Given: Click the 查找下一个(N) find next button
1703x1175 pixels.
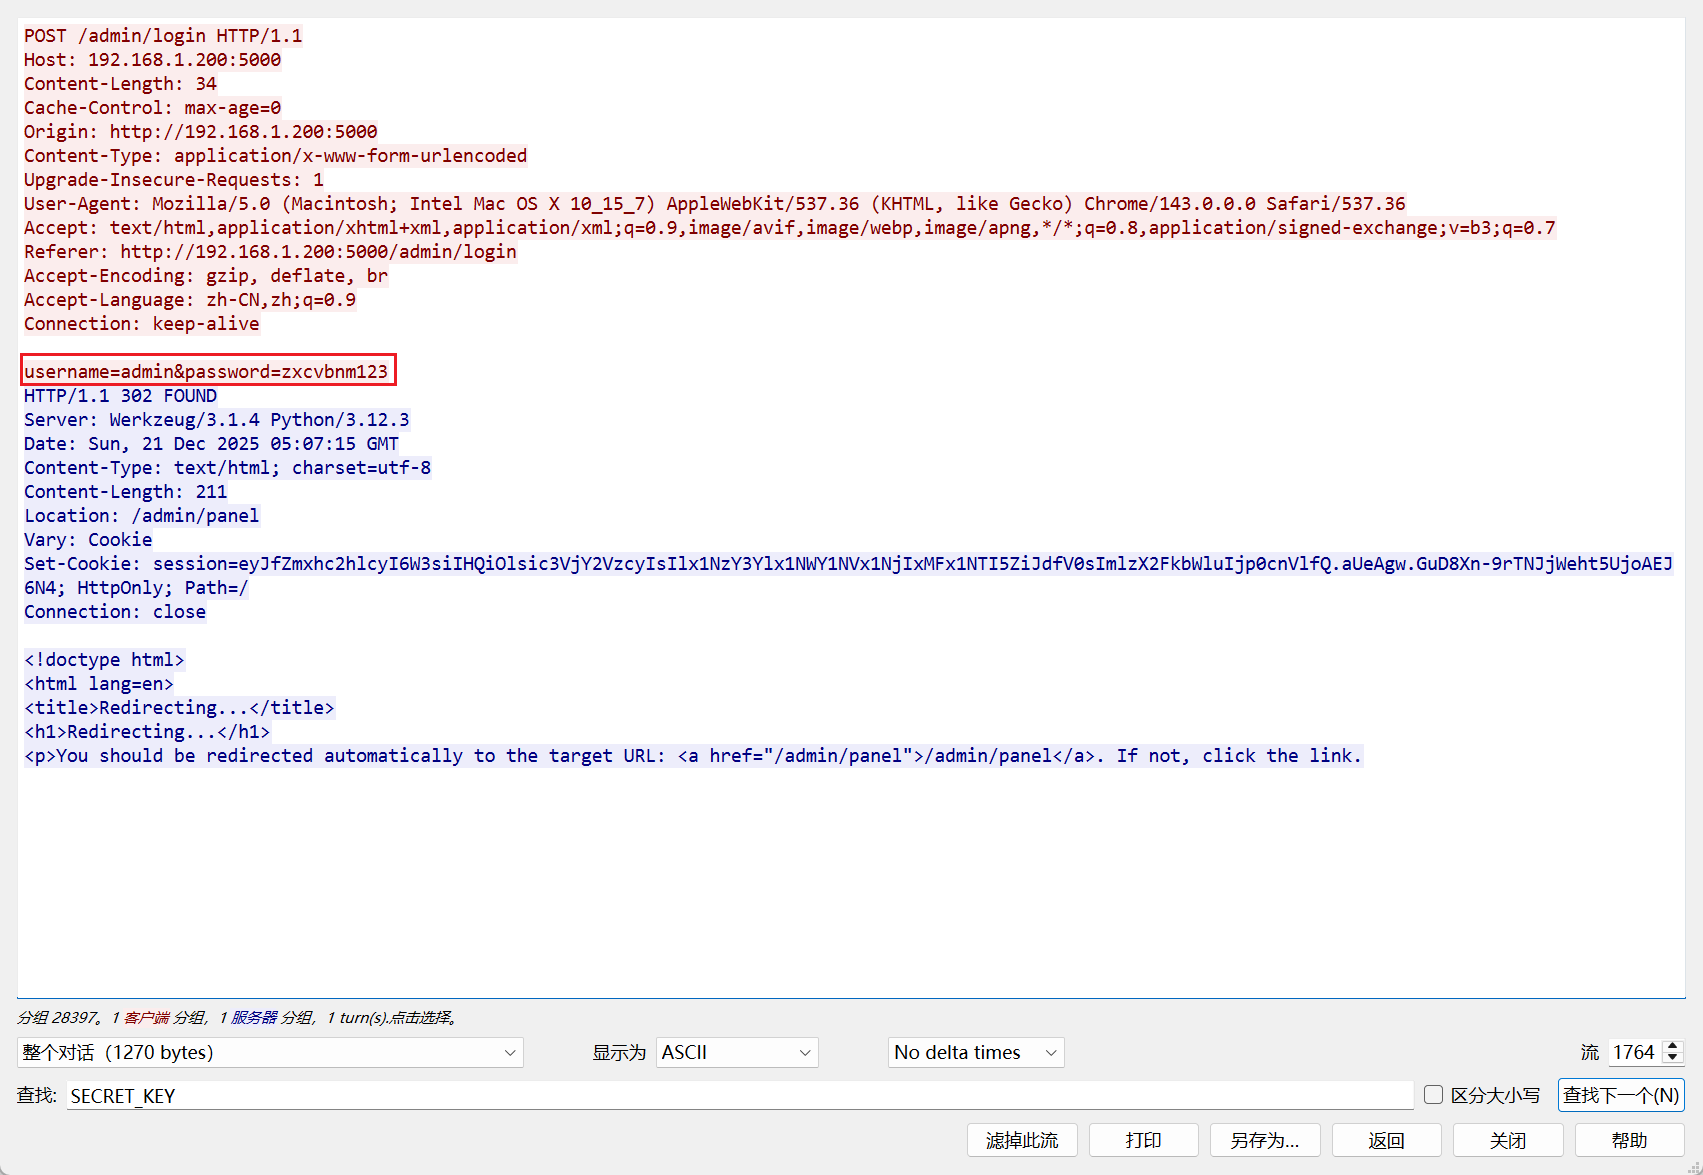Looking at the screenshot, I should (x=1620, y=1095).
